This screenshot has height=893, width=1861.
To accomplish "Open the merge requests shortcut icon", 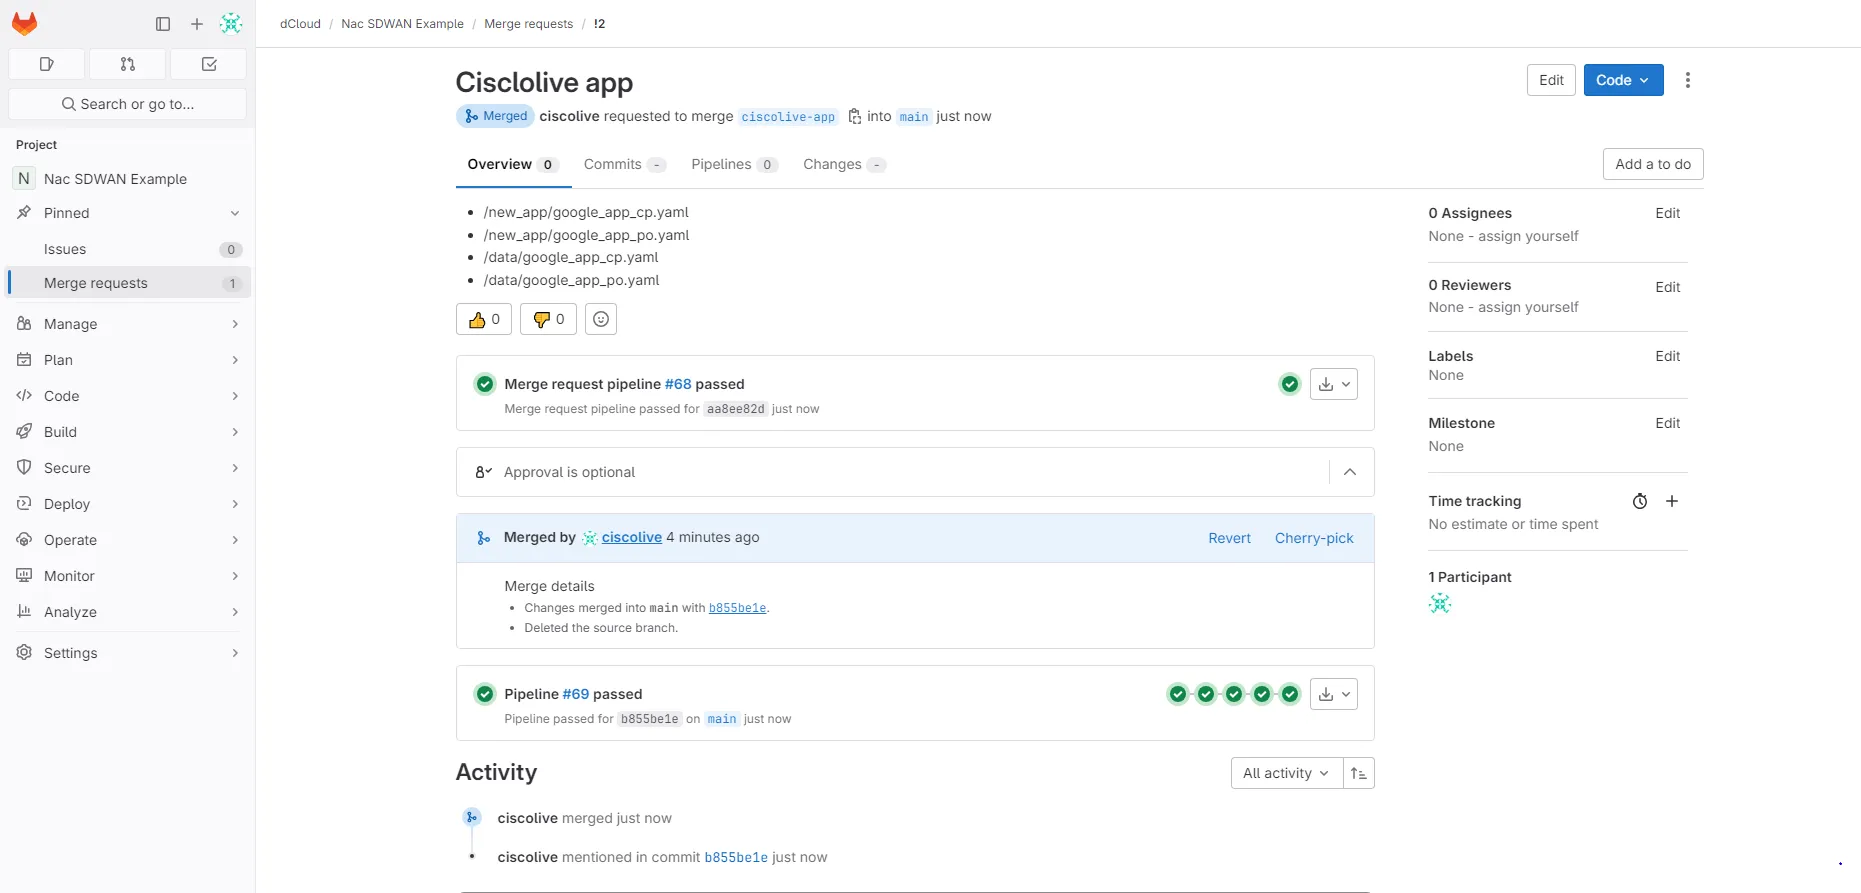I will tap(127, 64).
